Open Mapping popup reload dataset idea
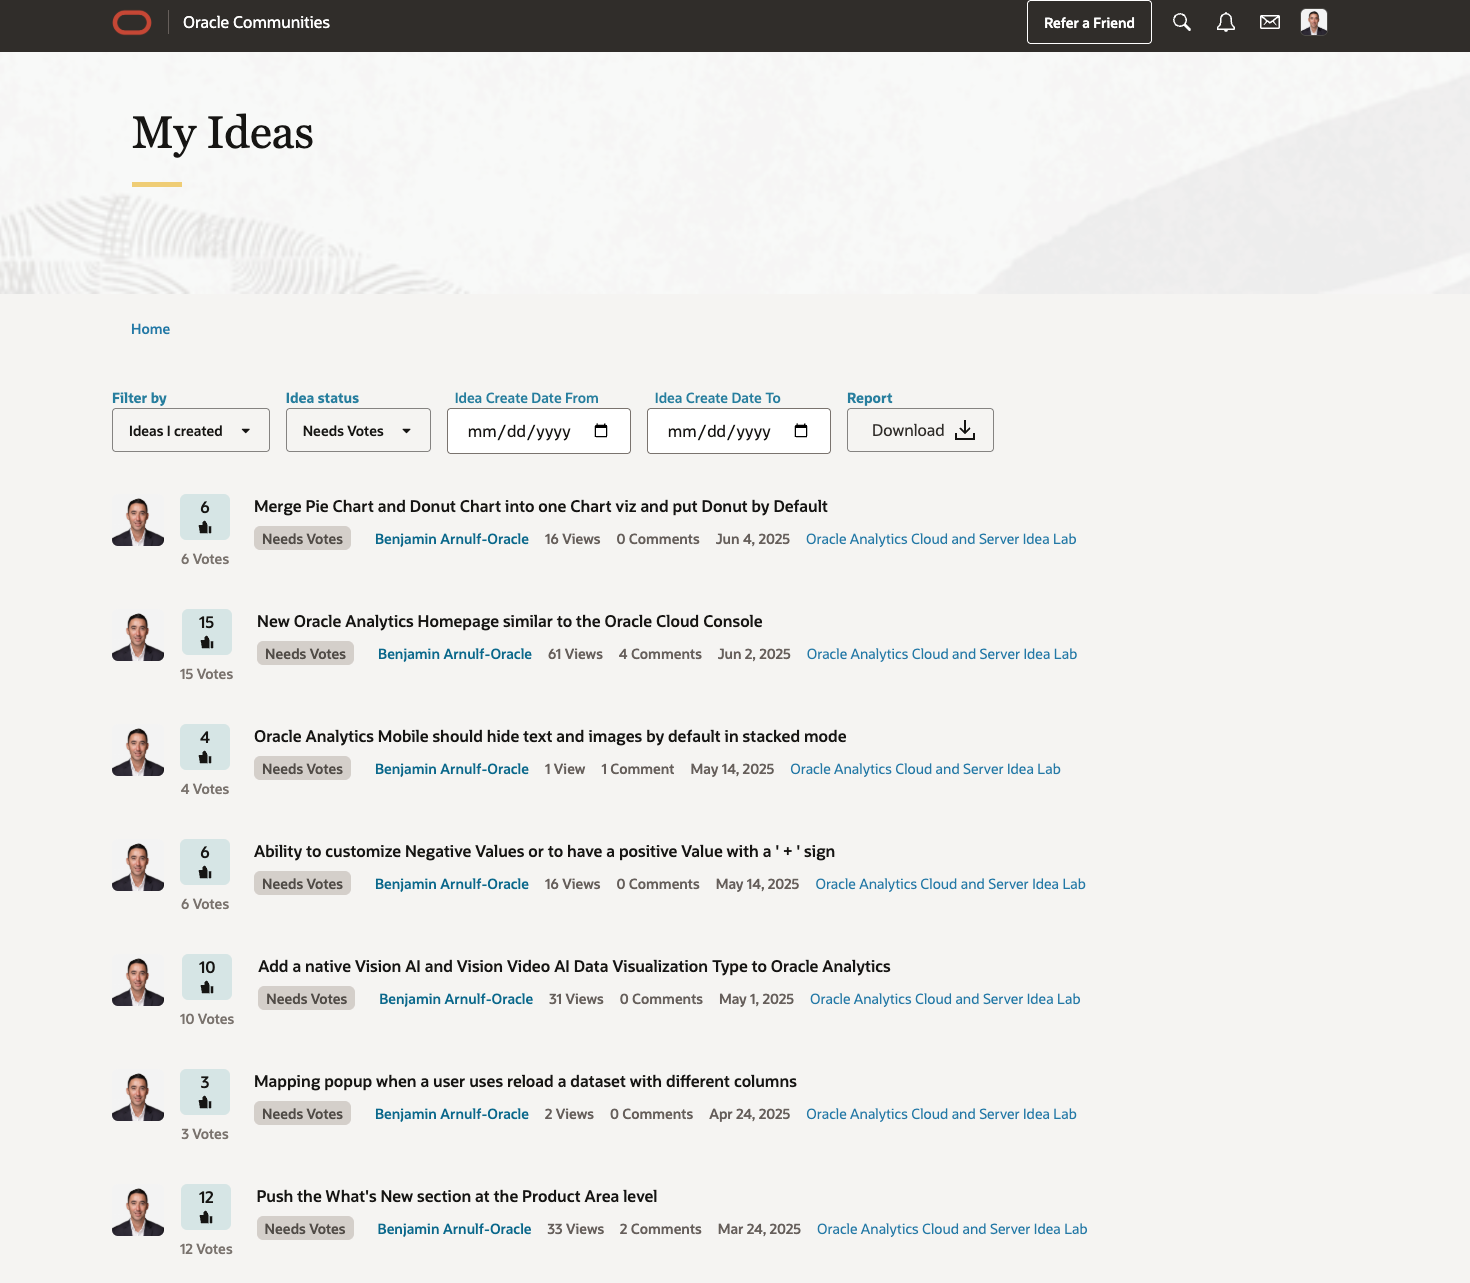 pos(525,1081)
